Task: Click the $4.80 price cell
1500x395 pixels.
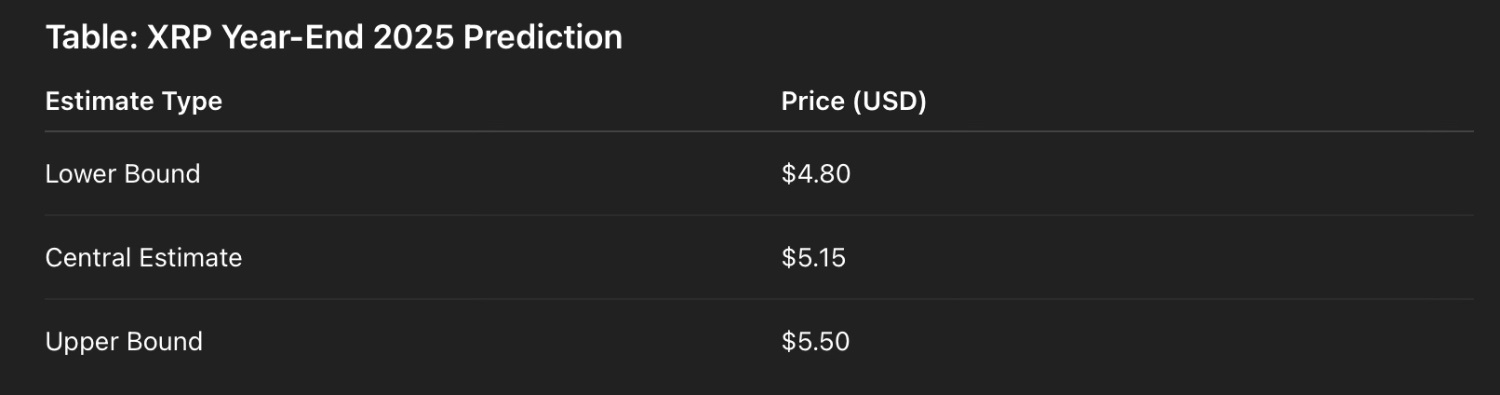Action: (x=816, y=173)
